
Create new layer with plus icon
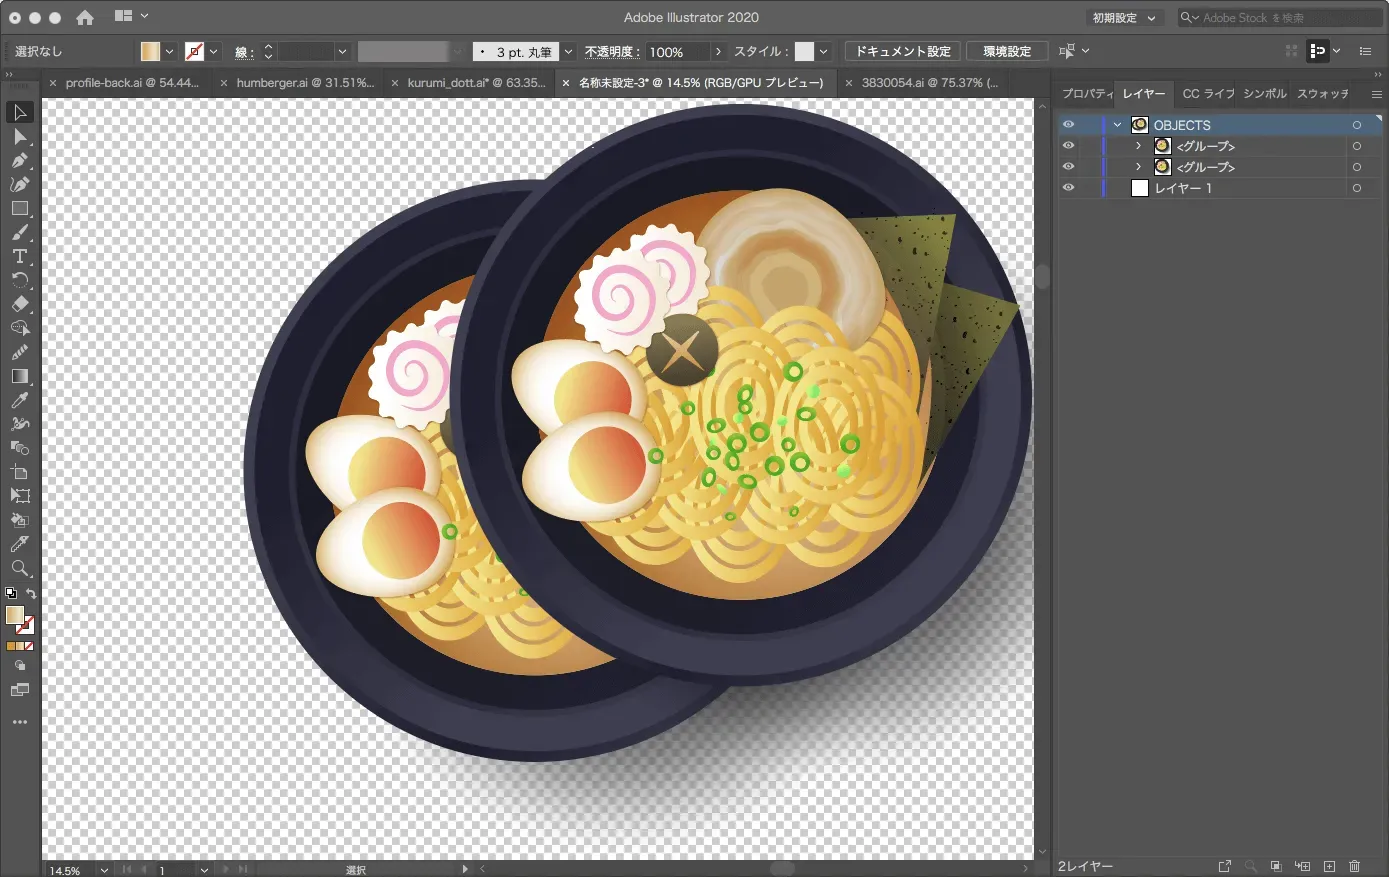click(x=1329, y=866)
